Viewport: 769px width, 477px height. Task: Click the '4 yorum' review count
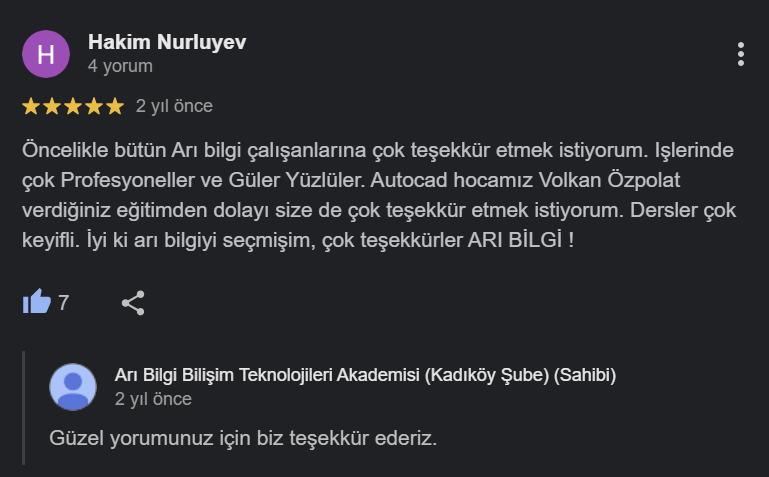click(x=120, y=67)
